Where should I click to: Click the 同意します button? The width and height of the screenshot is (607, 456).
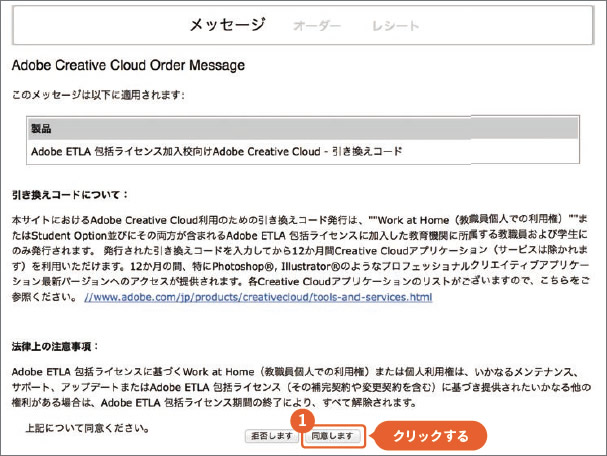point(333,436)
